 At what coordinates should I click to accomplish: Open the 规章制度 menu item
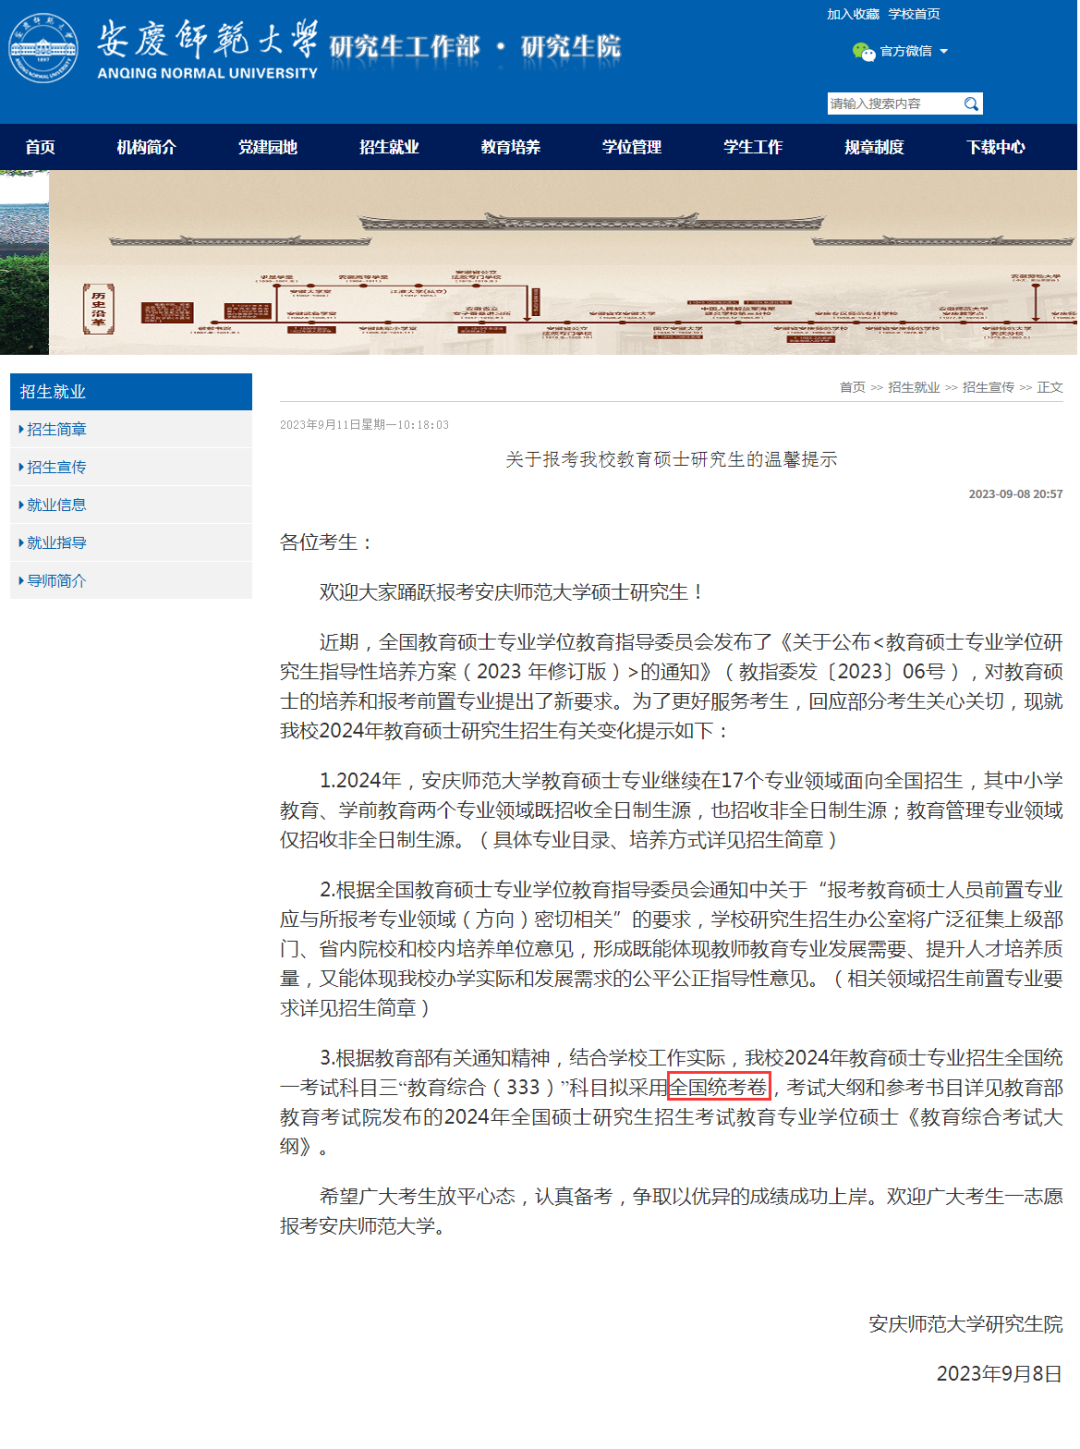pos(874,147)
